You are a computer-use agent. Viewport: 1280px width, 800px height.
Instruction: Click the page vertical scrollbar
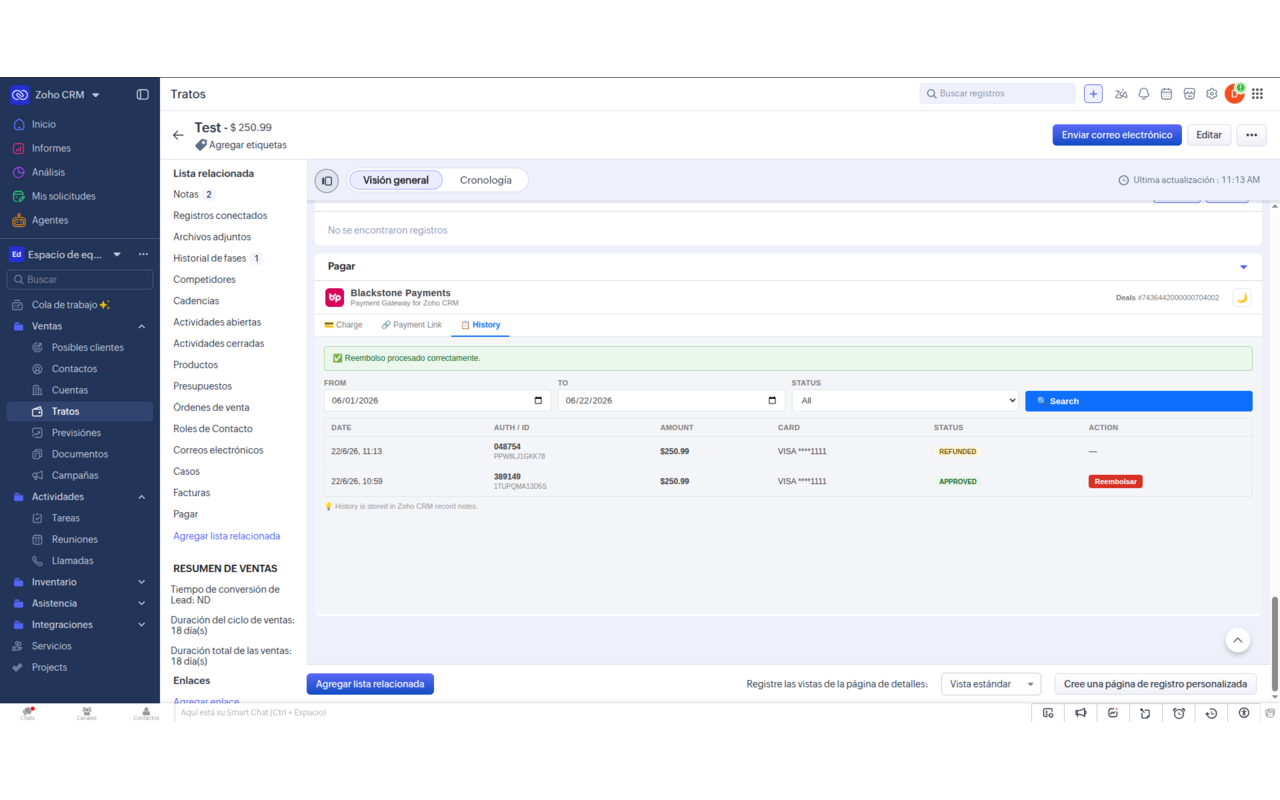[x=1274, y=643]
